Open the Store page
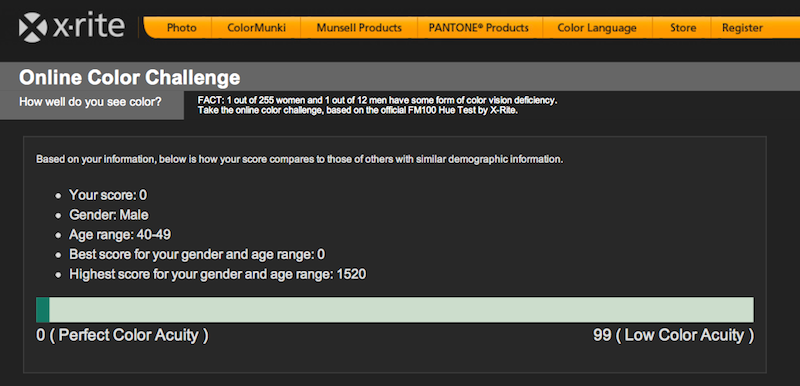This screenshot has width=800, height=386. click(x=683, y=28)
